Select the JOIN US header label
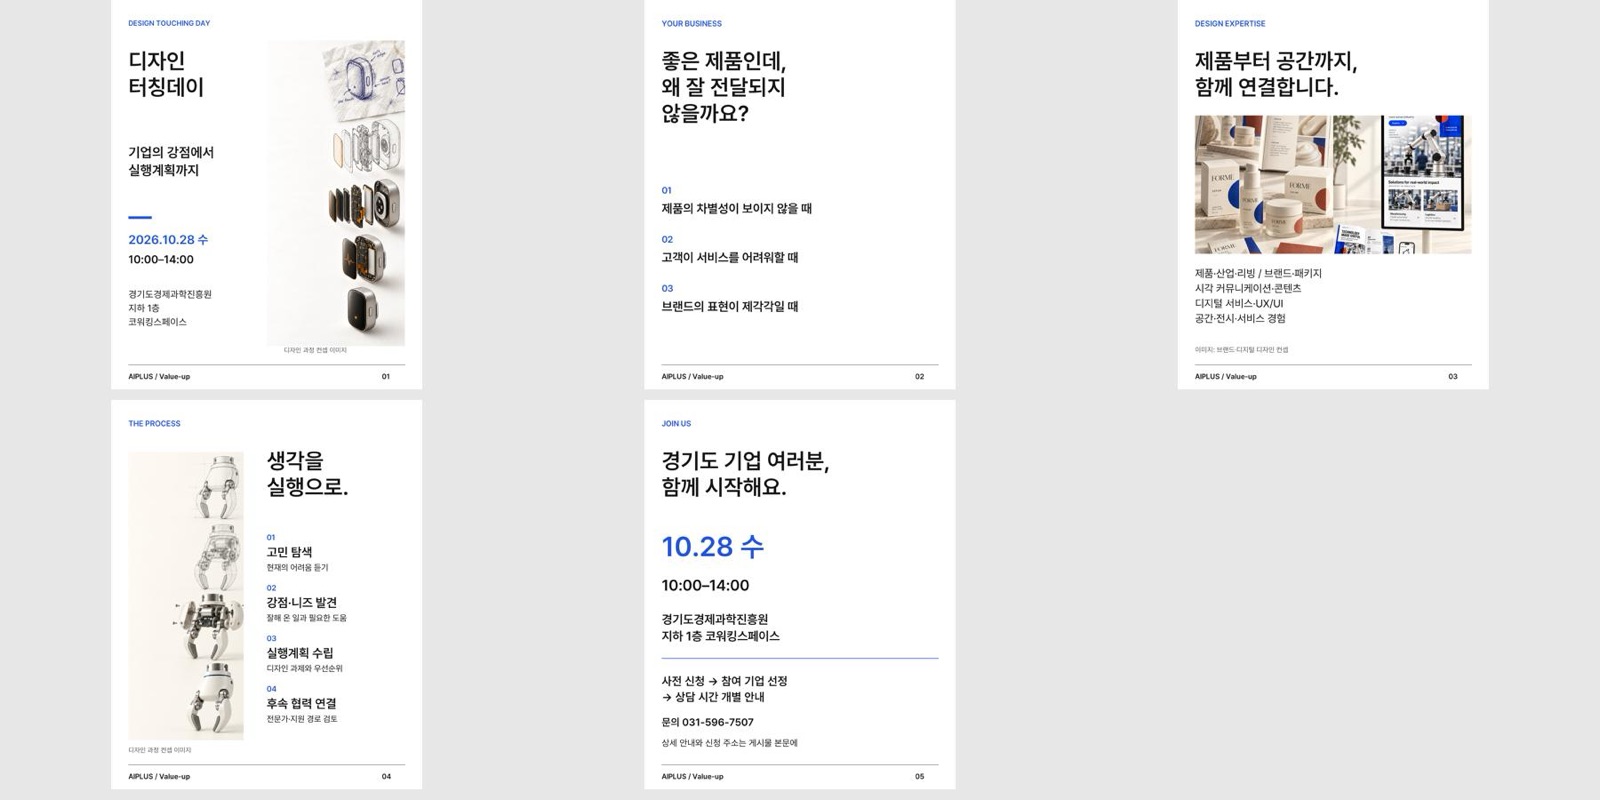This screenshot has width=1600, height=800. coord(676,423)
